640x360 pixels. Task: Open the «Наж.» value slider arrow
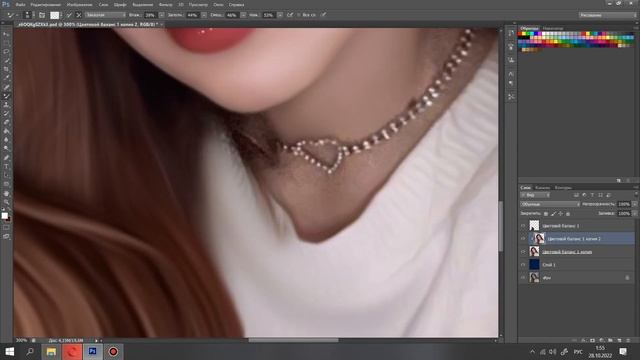pyautogui.click(x=280, y=15)
